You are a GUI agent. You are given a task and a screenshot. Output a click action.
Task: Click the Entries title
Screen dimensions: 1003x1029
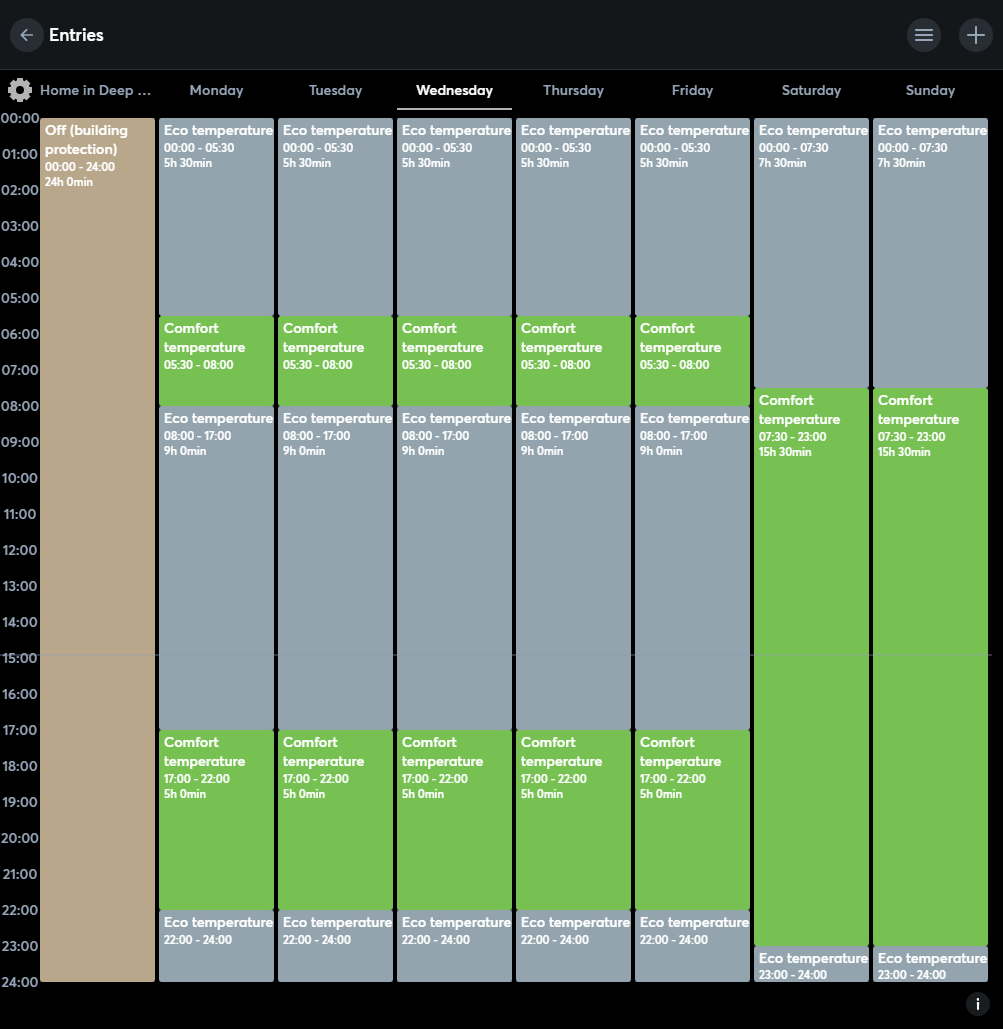click(x=77, y=34)
